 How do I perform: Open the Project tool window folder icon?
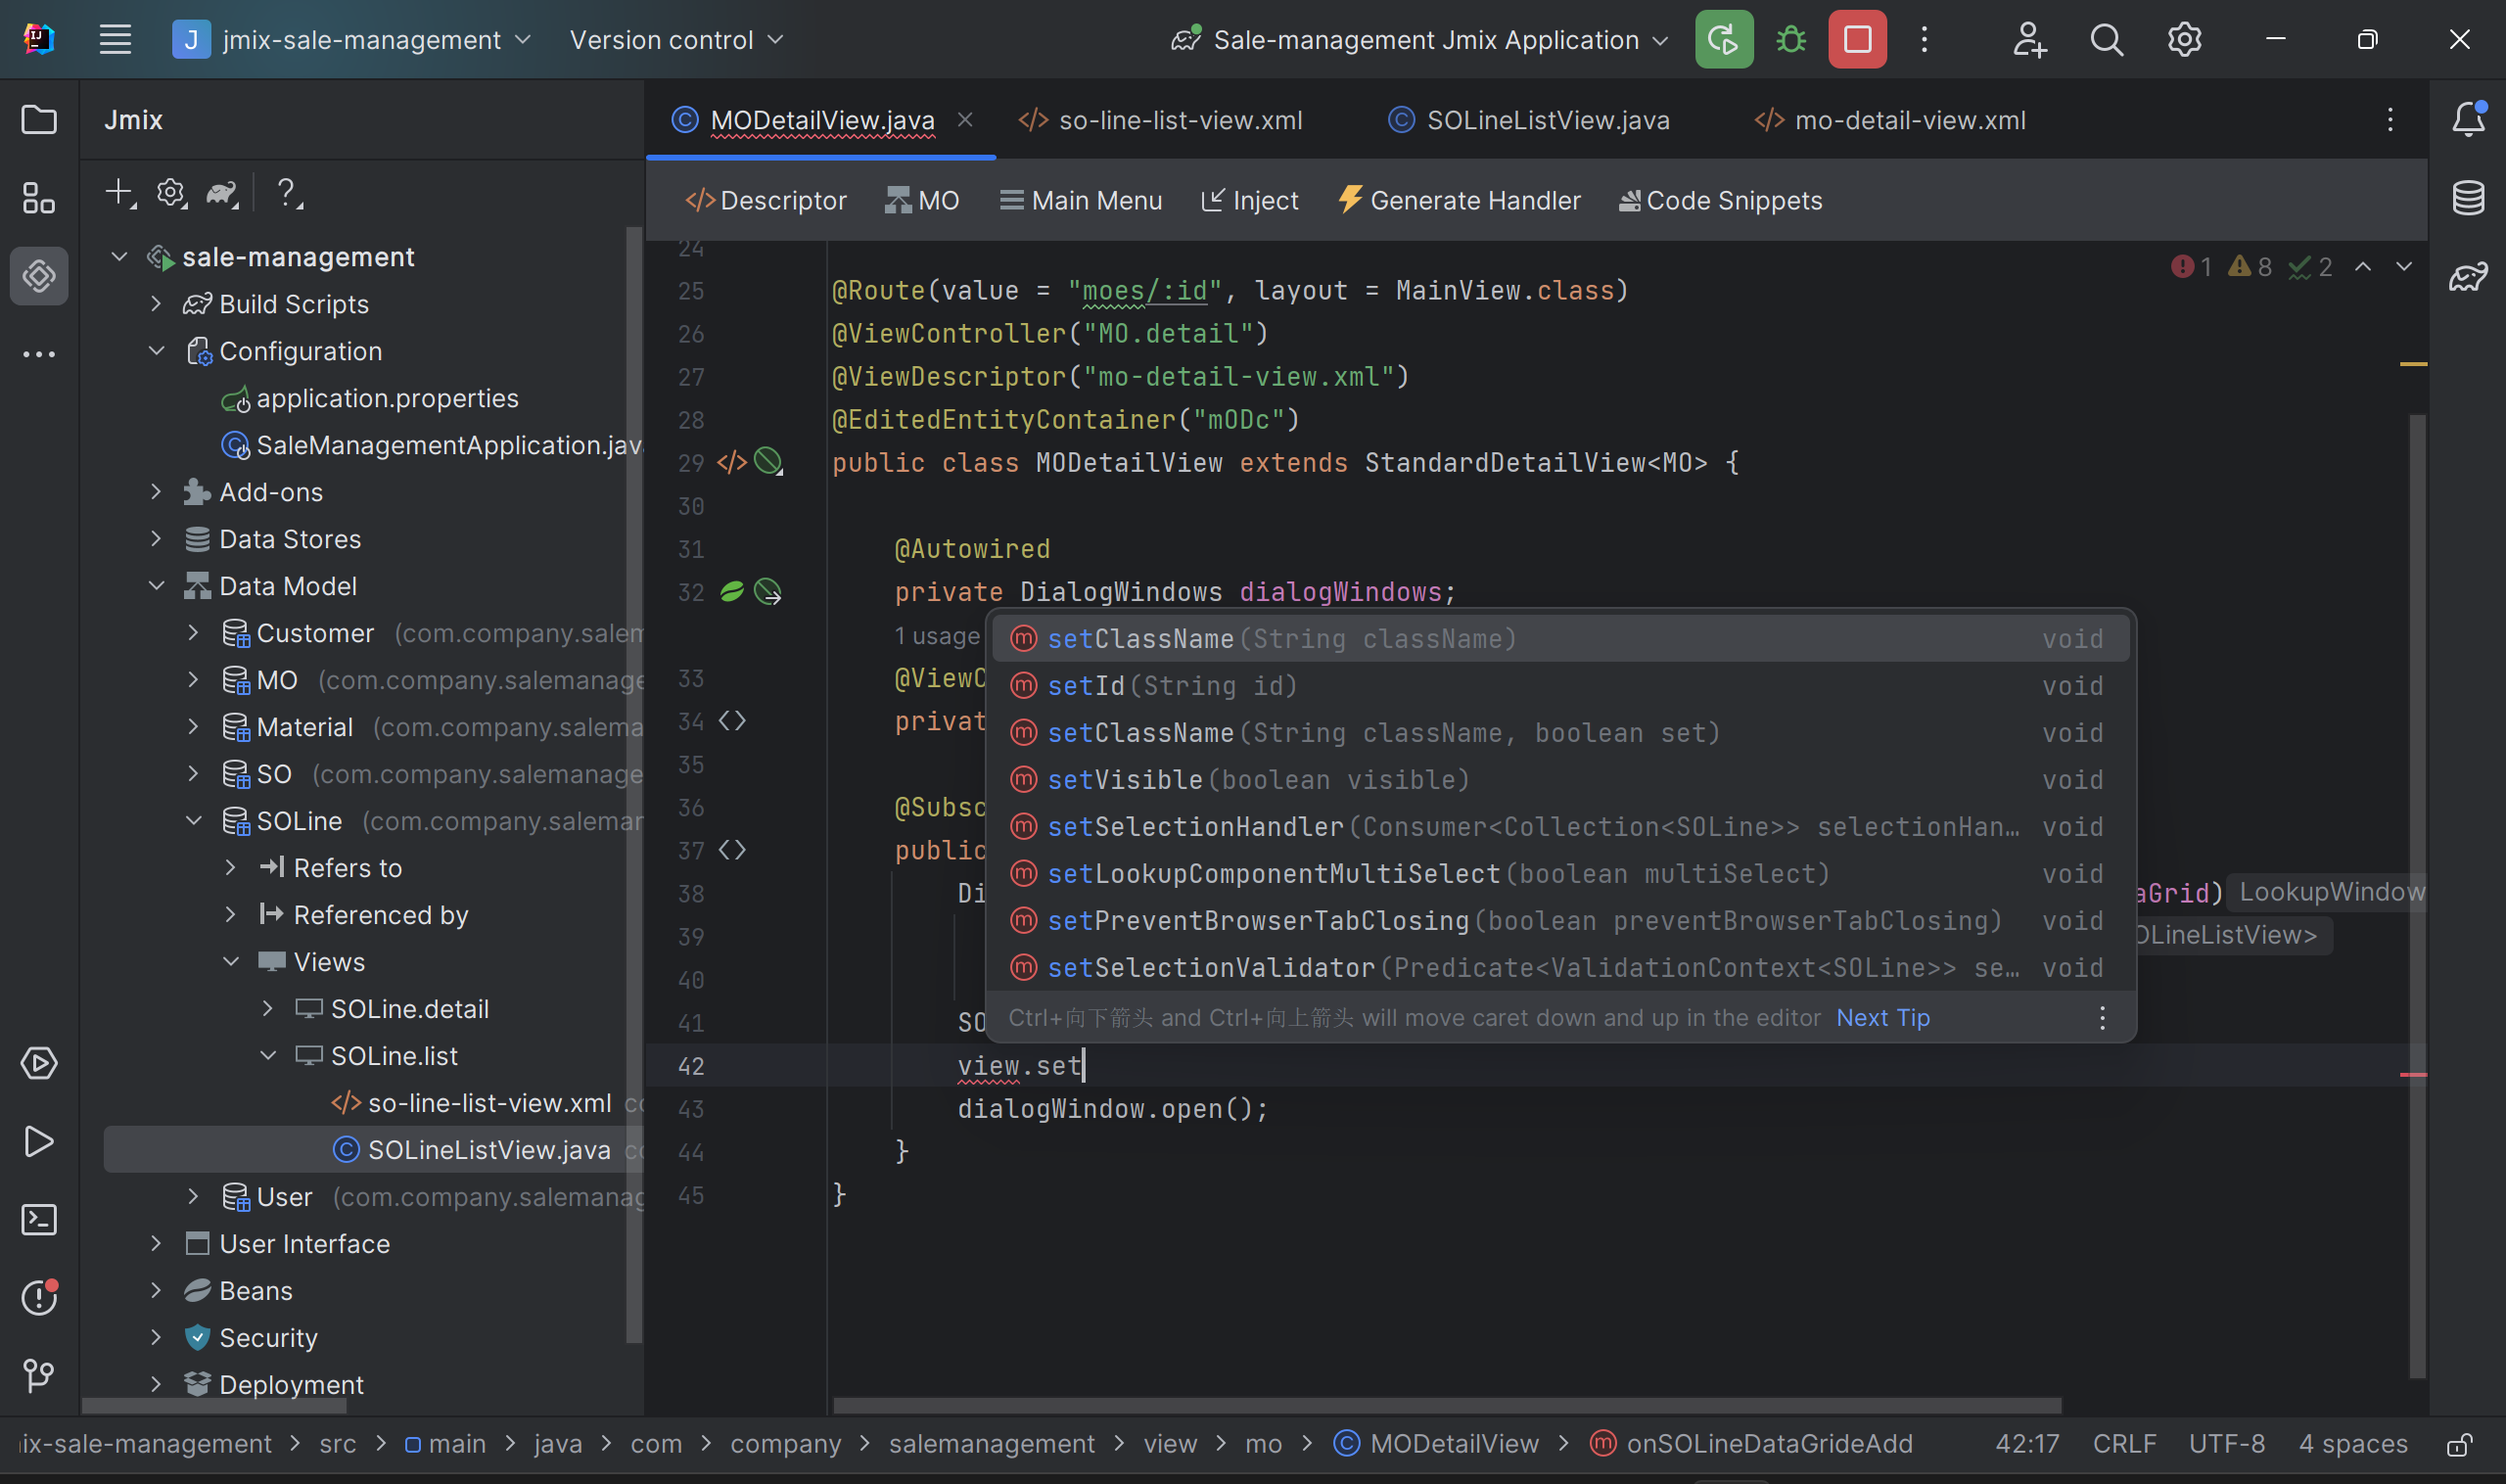(39, 120)
